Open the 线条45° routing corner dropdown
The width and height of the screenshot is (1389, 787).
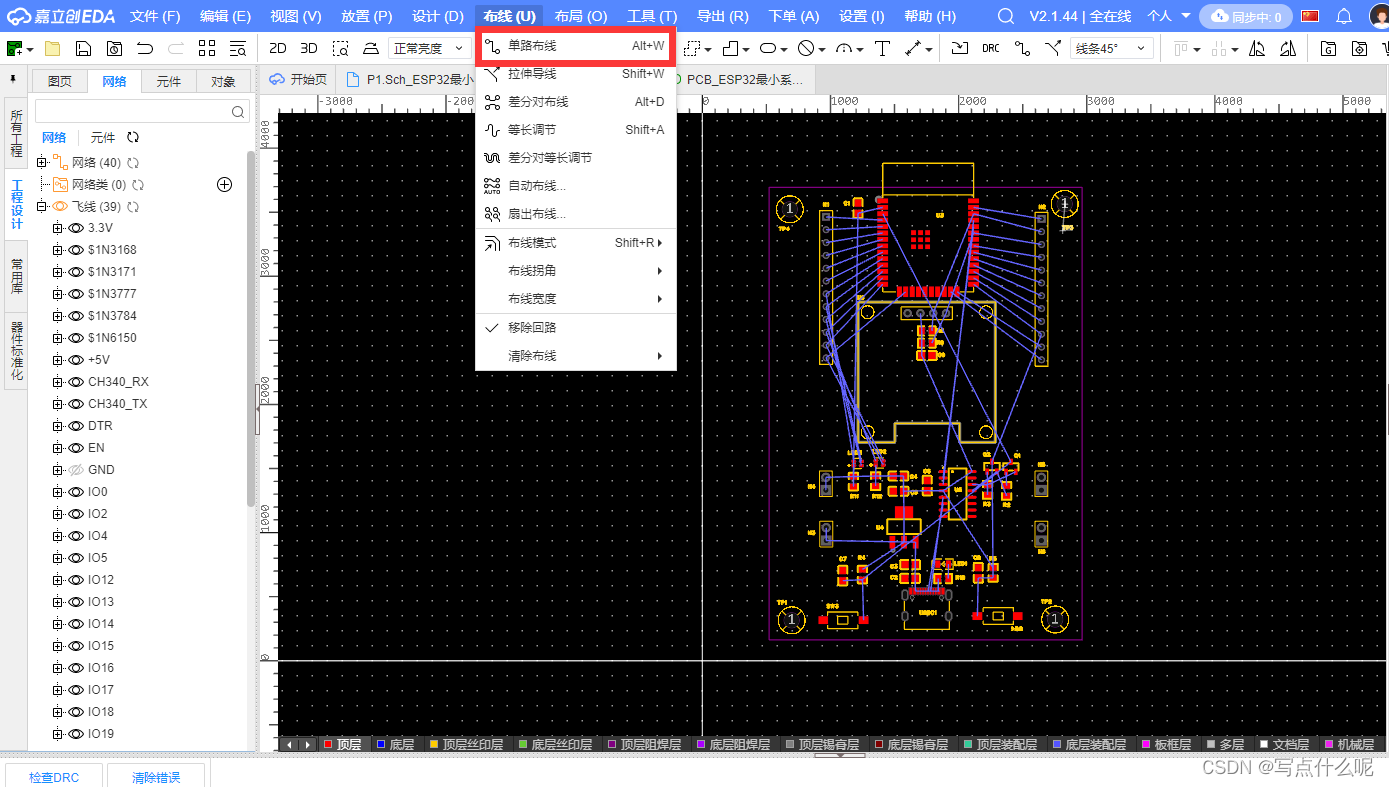point(1112,49)
